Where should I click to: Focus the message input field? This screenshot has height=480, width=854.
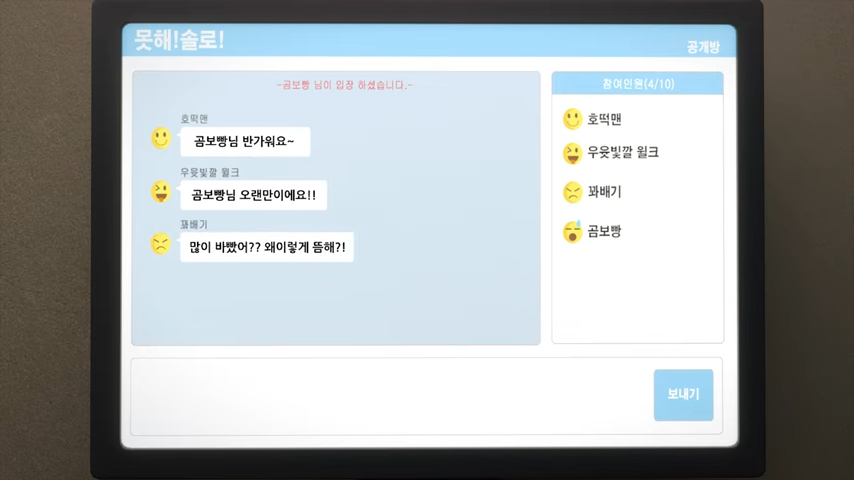391,396
